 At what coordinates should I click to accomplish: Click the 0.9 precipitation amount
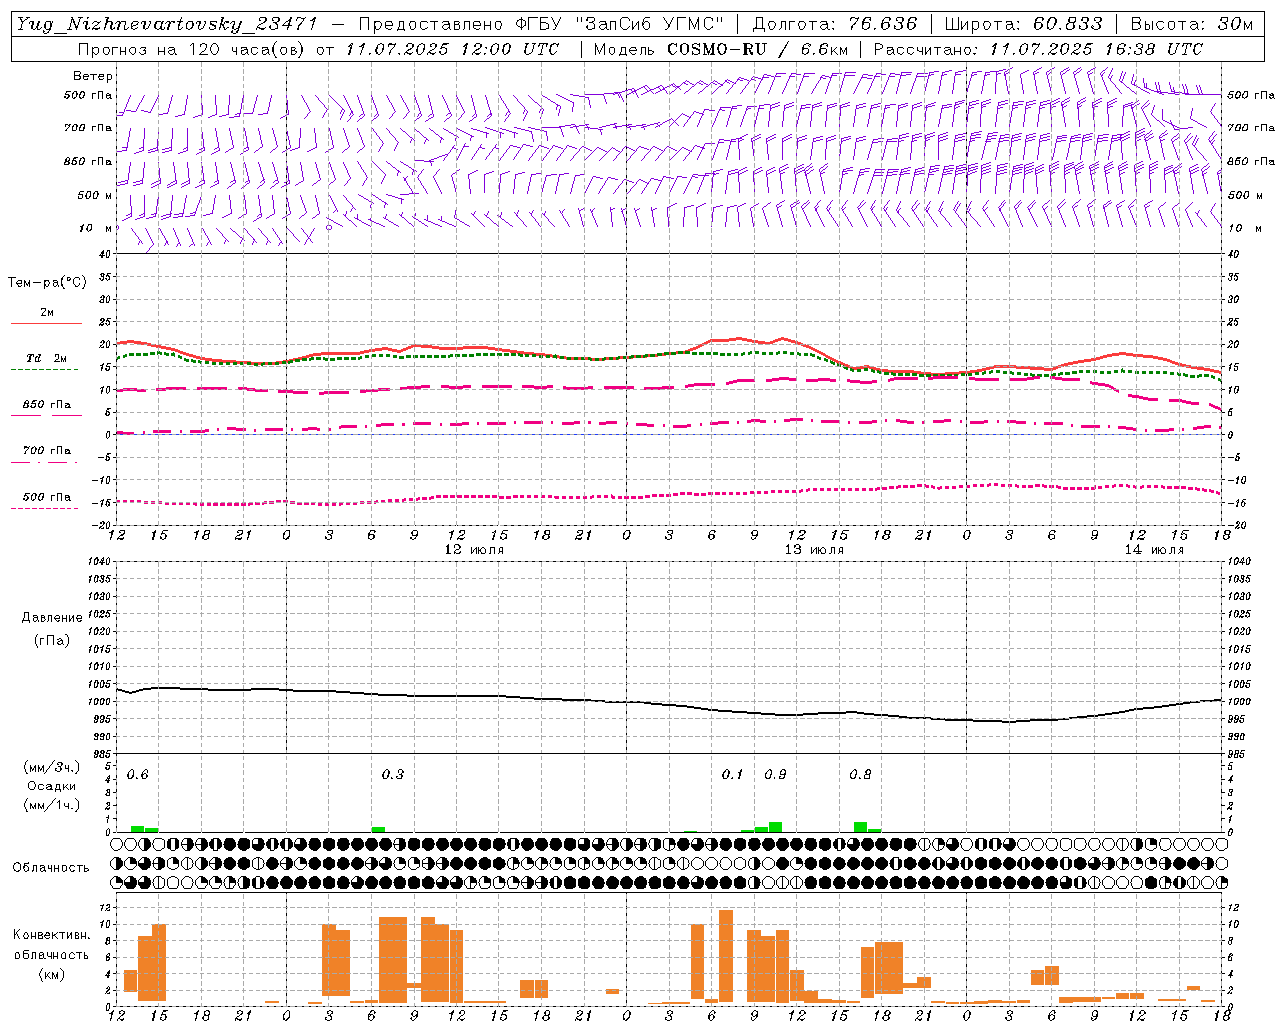tap(775, 775)
